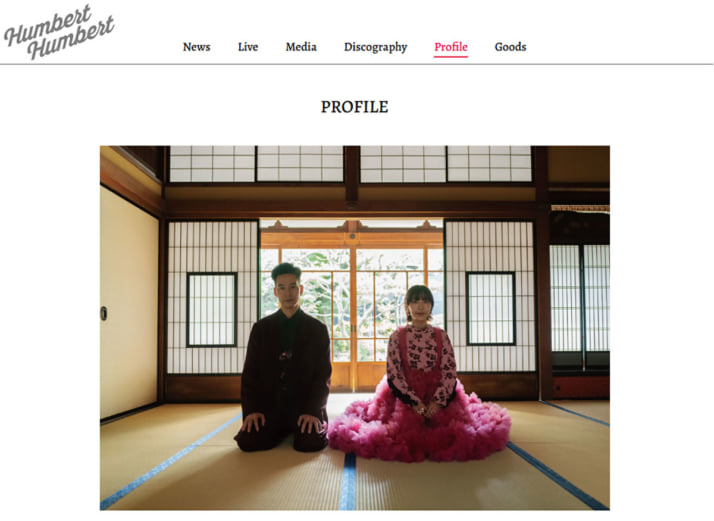Open the Media menu item
Viewport: 714px width, 521px height.
tap(301, 47)
